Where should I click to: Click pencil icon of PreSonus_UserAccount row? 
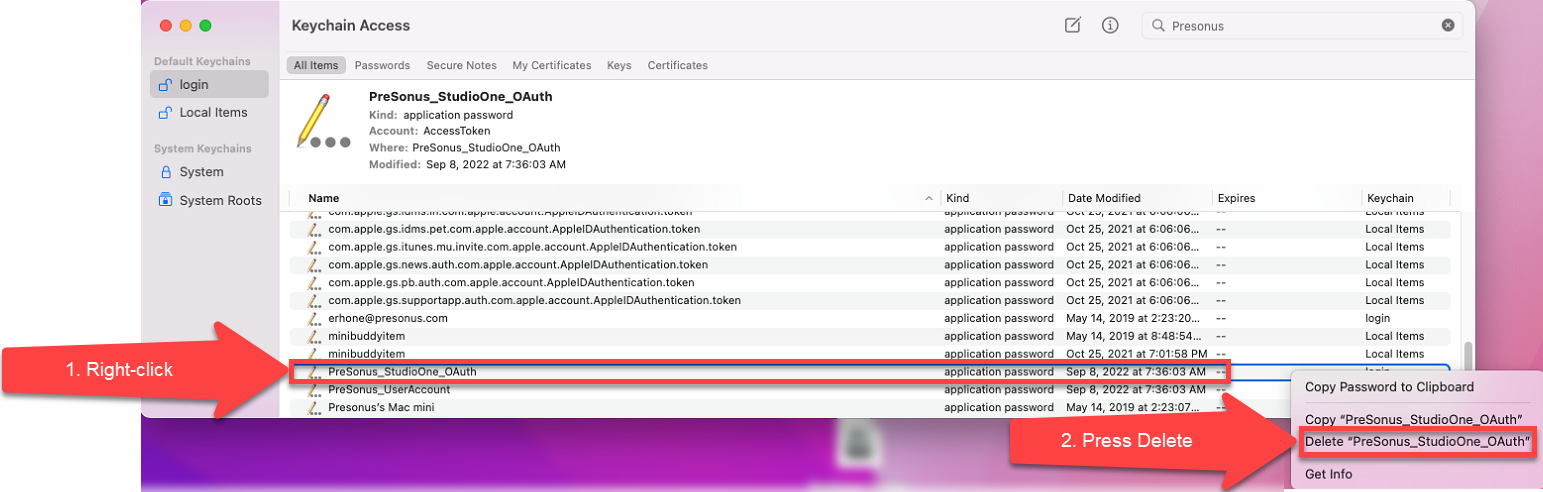pyautogui.click(x=313, y=389)
